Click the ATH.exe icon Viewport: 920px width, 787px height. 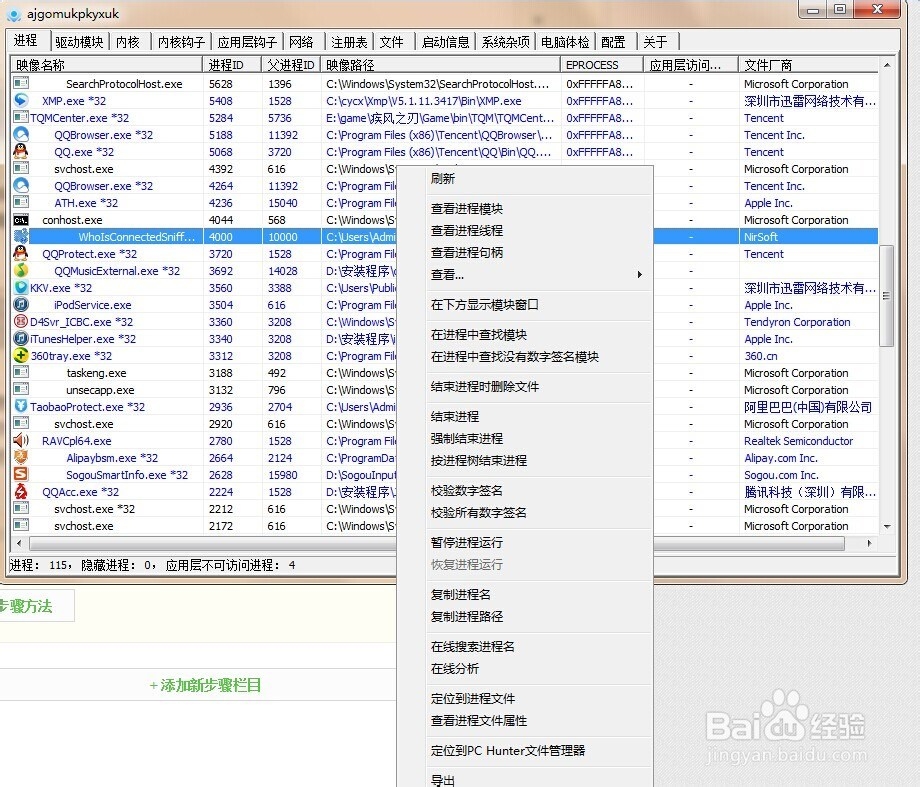pos(21,202)
